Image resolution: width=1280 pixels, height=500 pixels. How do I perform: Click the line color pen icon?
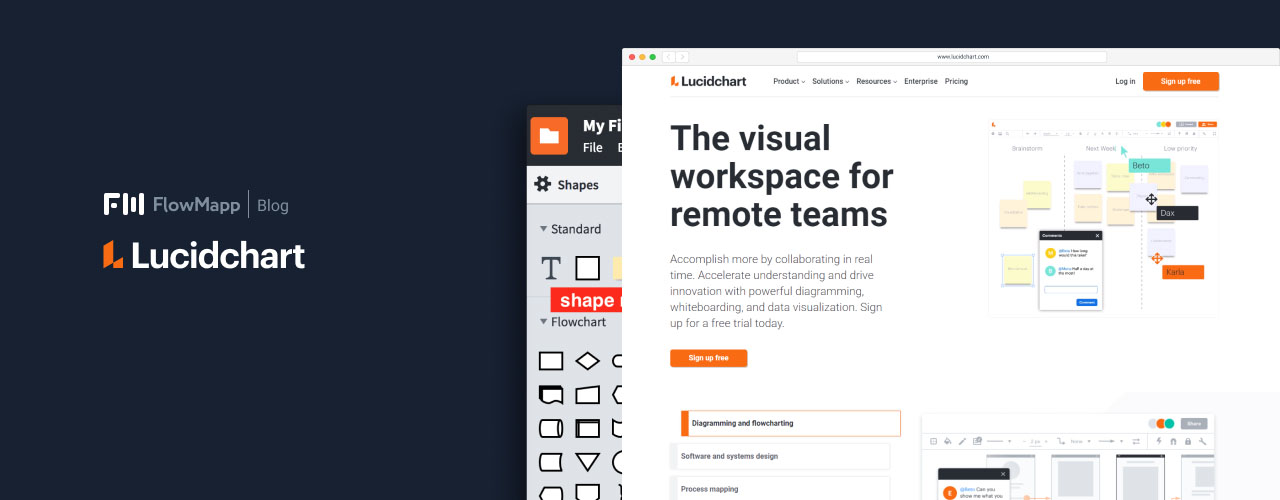click(963, 441)
